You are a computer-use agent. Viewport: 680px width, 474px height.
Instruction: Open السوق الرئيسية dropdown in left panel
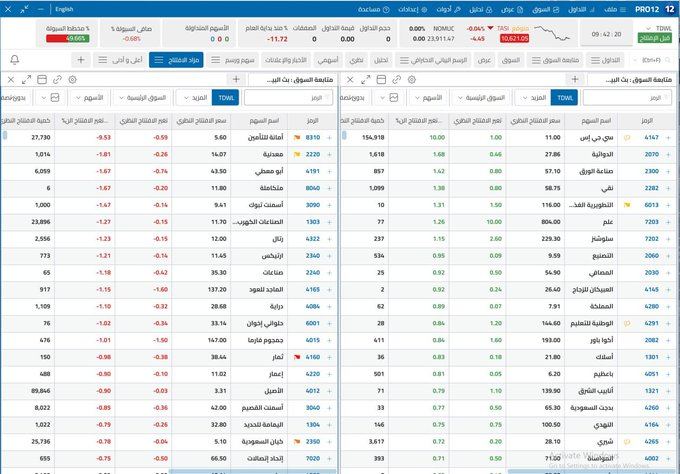[143, 98]
